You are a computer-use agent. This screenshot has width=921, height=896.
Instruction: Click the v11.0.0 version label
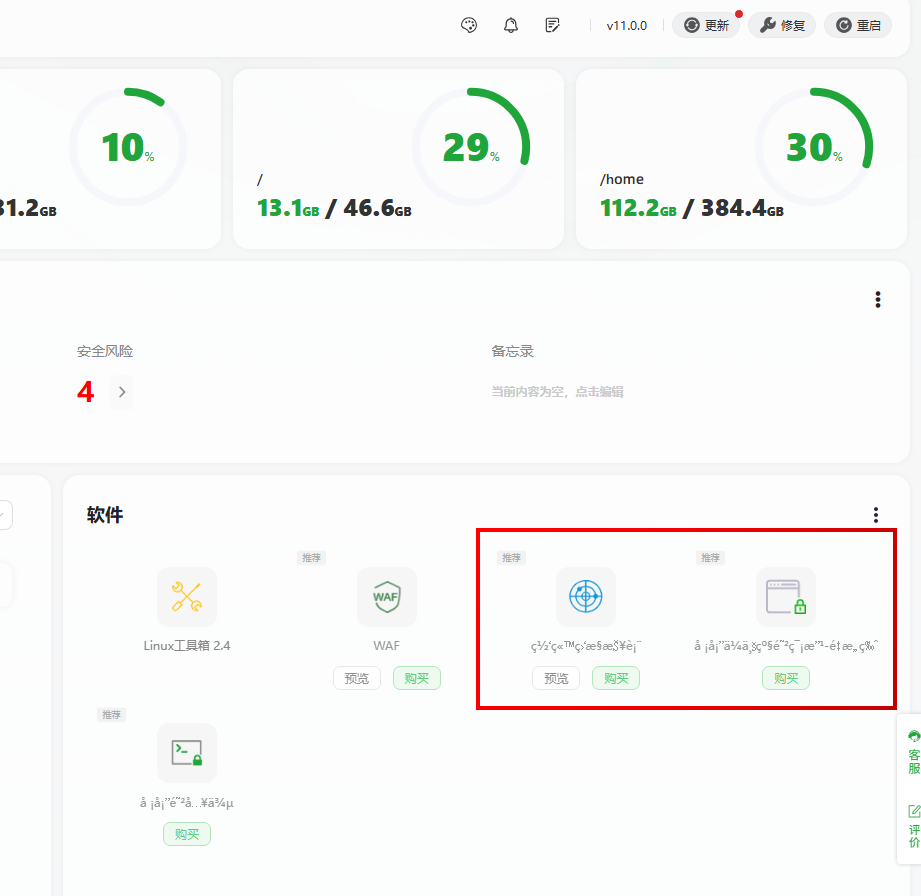(627, 26)
